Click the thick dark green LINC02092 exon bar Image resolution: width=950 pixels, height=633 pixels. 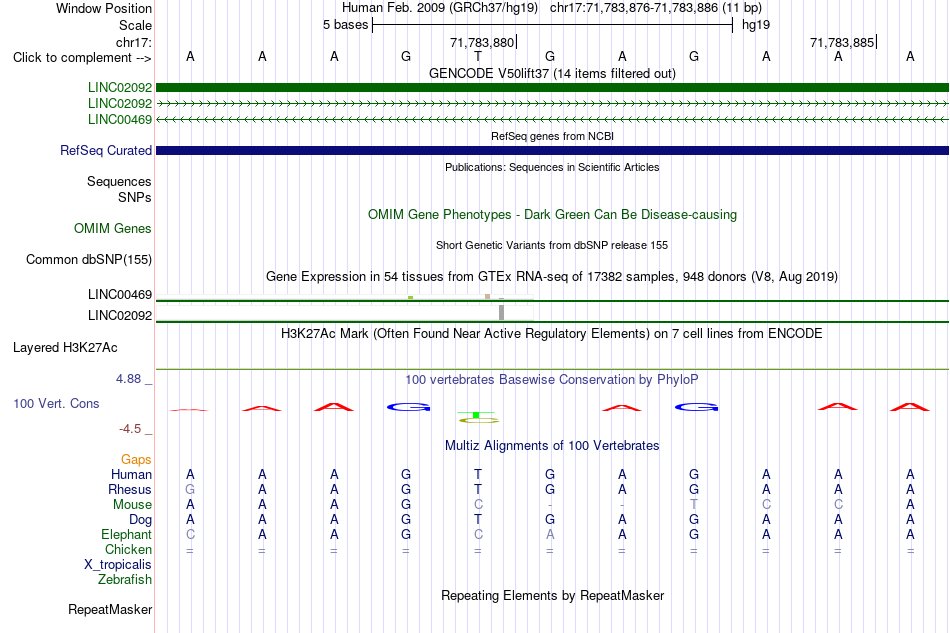pos(552,87)
